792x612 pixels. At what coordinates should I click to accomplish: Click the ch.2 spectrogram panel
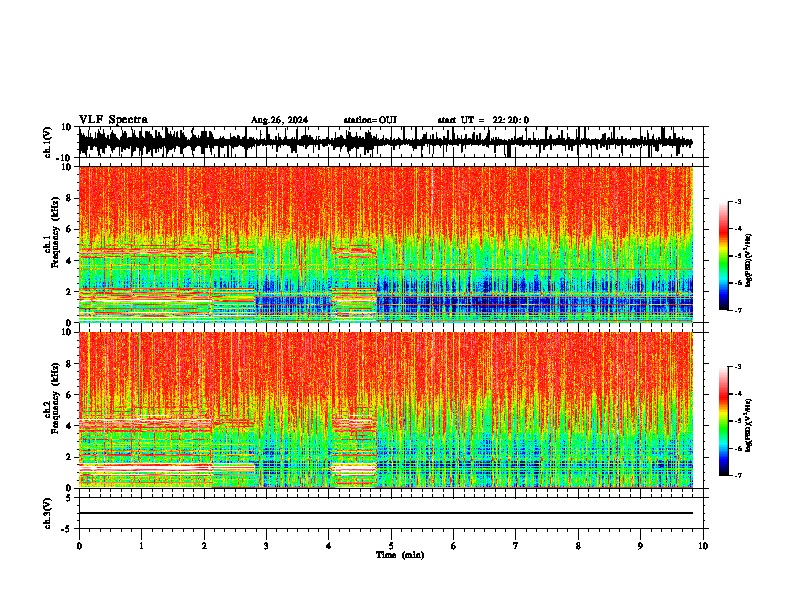coord(385,410)
